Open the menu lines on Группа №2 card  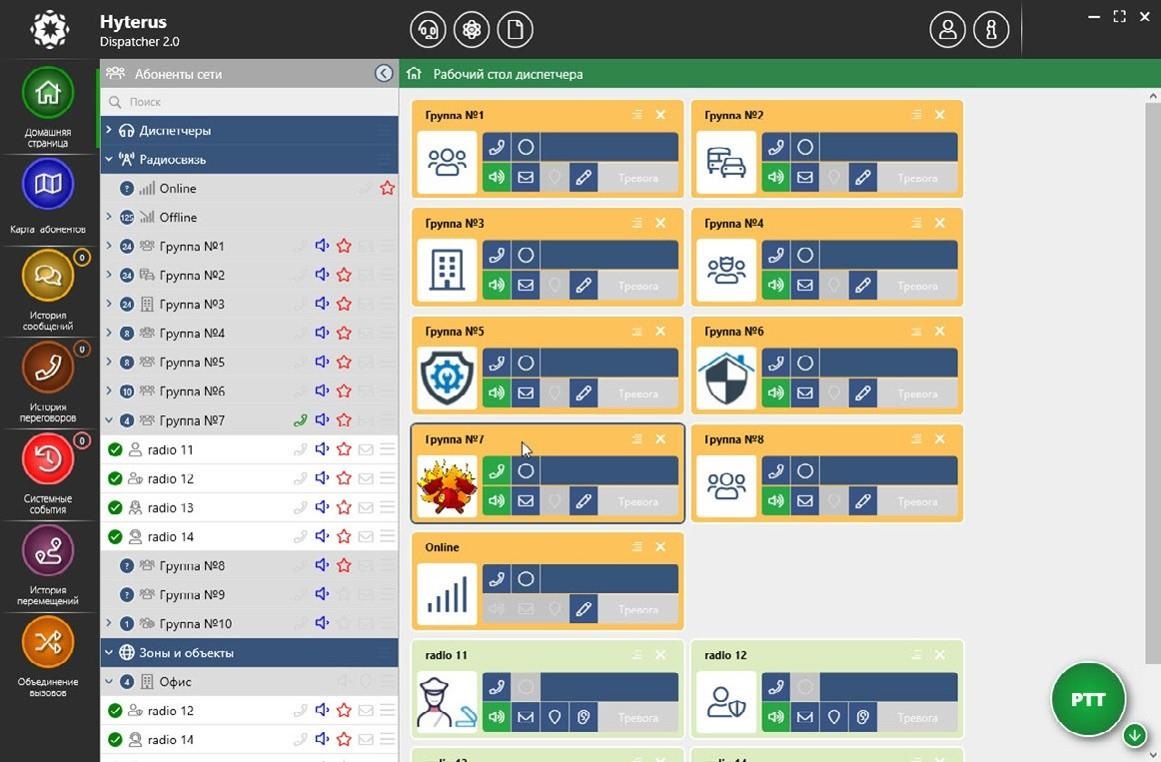point(917,115)
